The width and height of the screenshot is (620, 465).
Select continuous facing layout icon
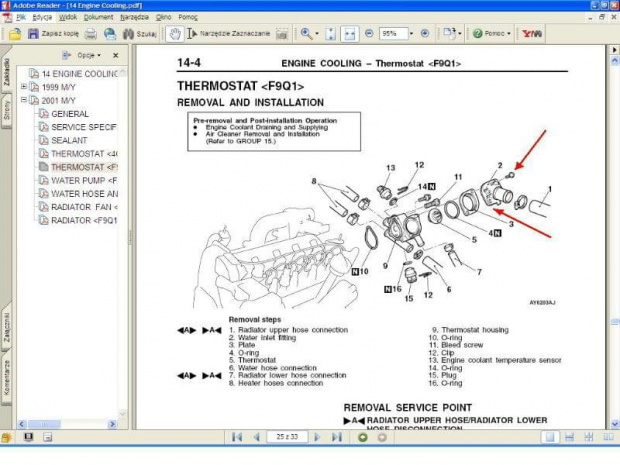click(x=589, y=437)
